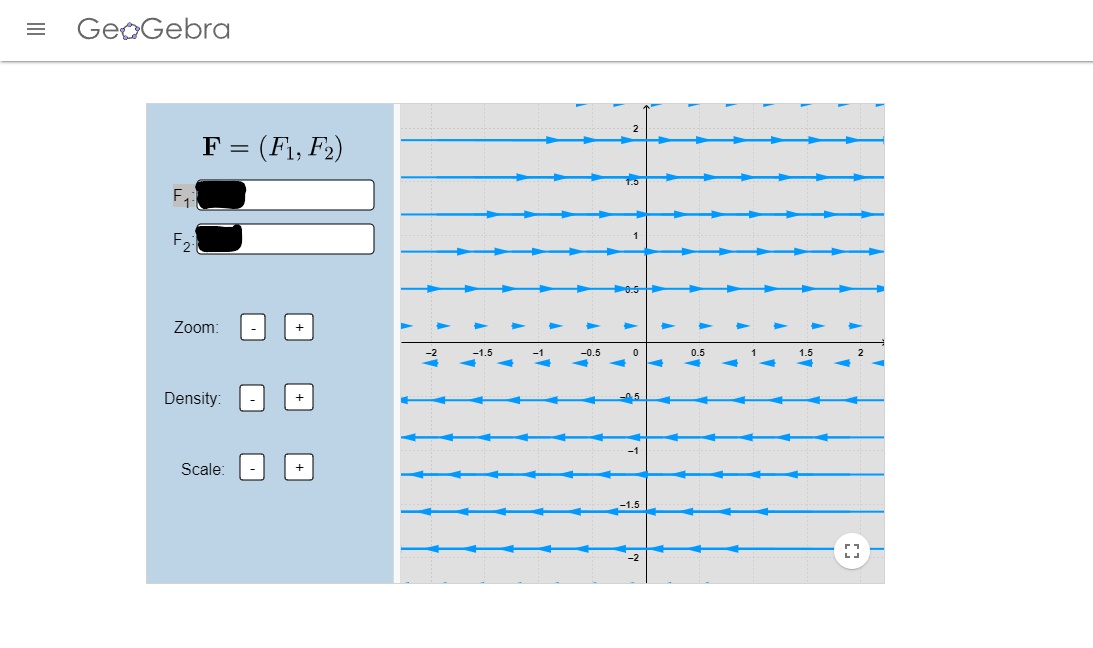Click the F1 label beside the first input
The image size is (1093, 648).
click(182, 196)
